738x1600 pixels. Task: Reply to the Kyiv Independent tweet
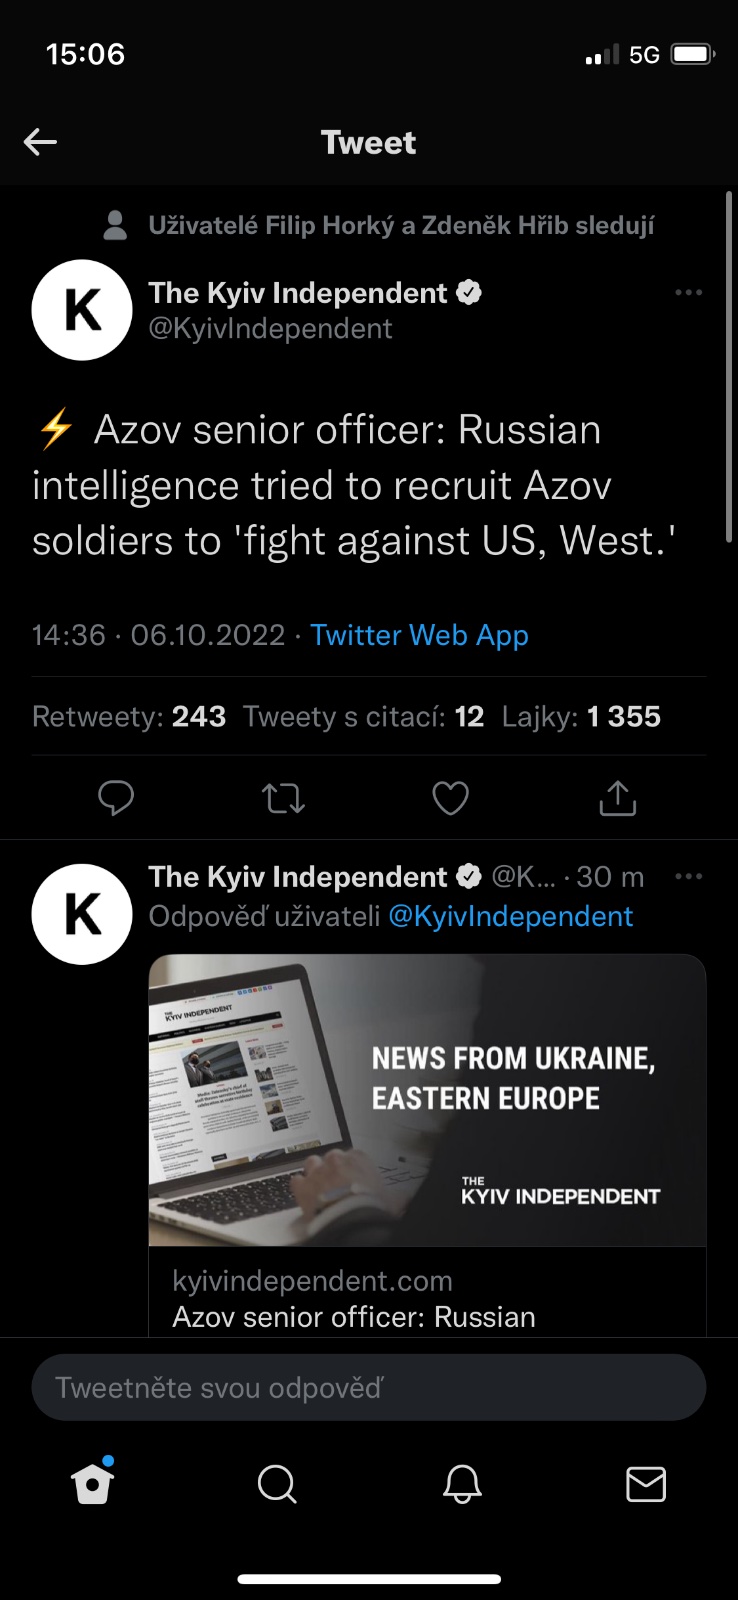(x=116, y=798)
